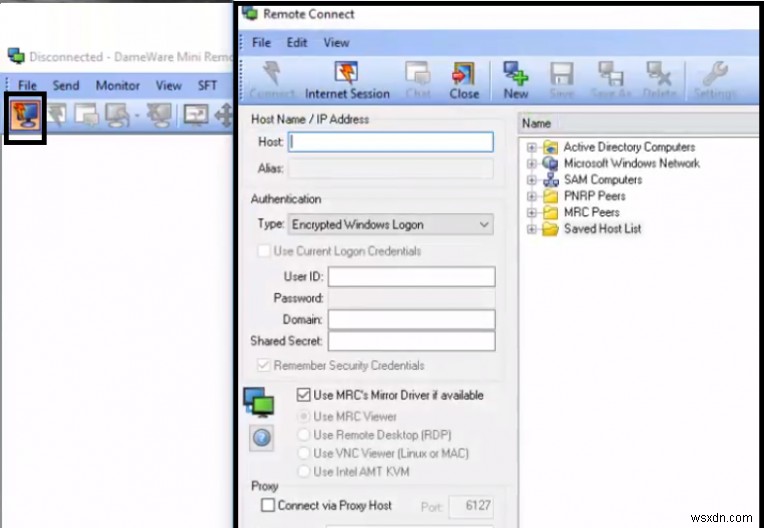Viewport: 764px width, 528px height.
Task: Select the Active Directory Computers label
Action: (630, 147)
